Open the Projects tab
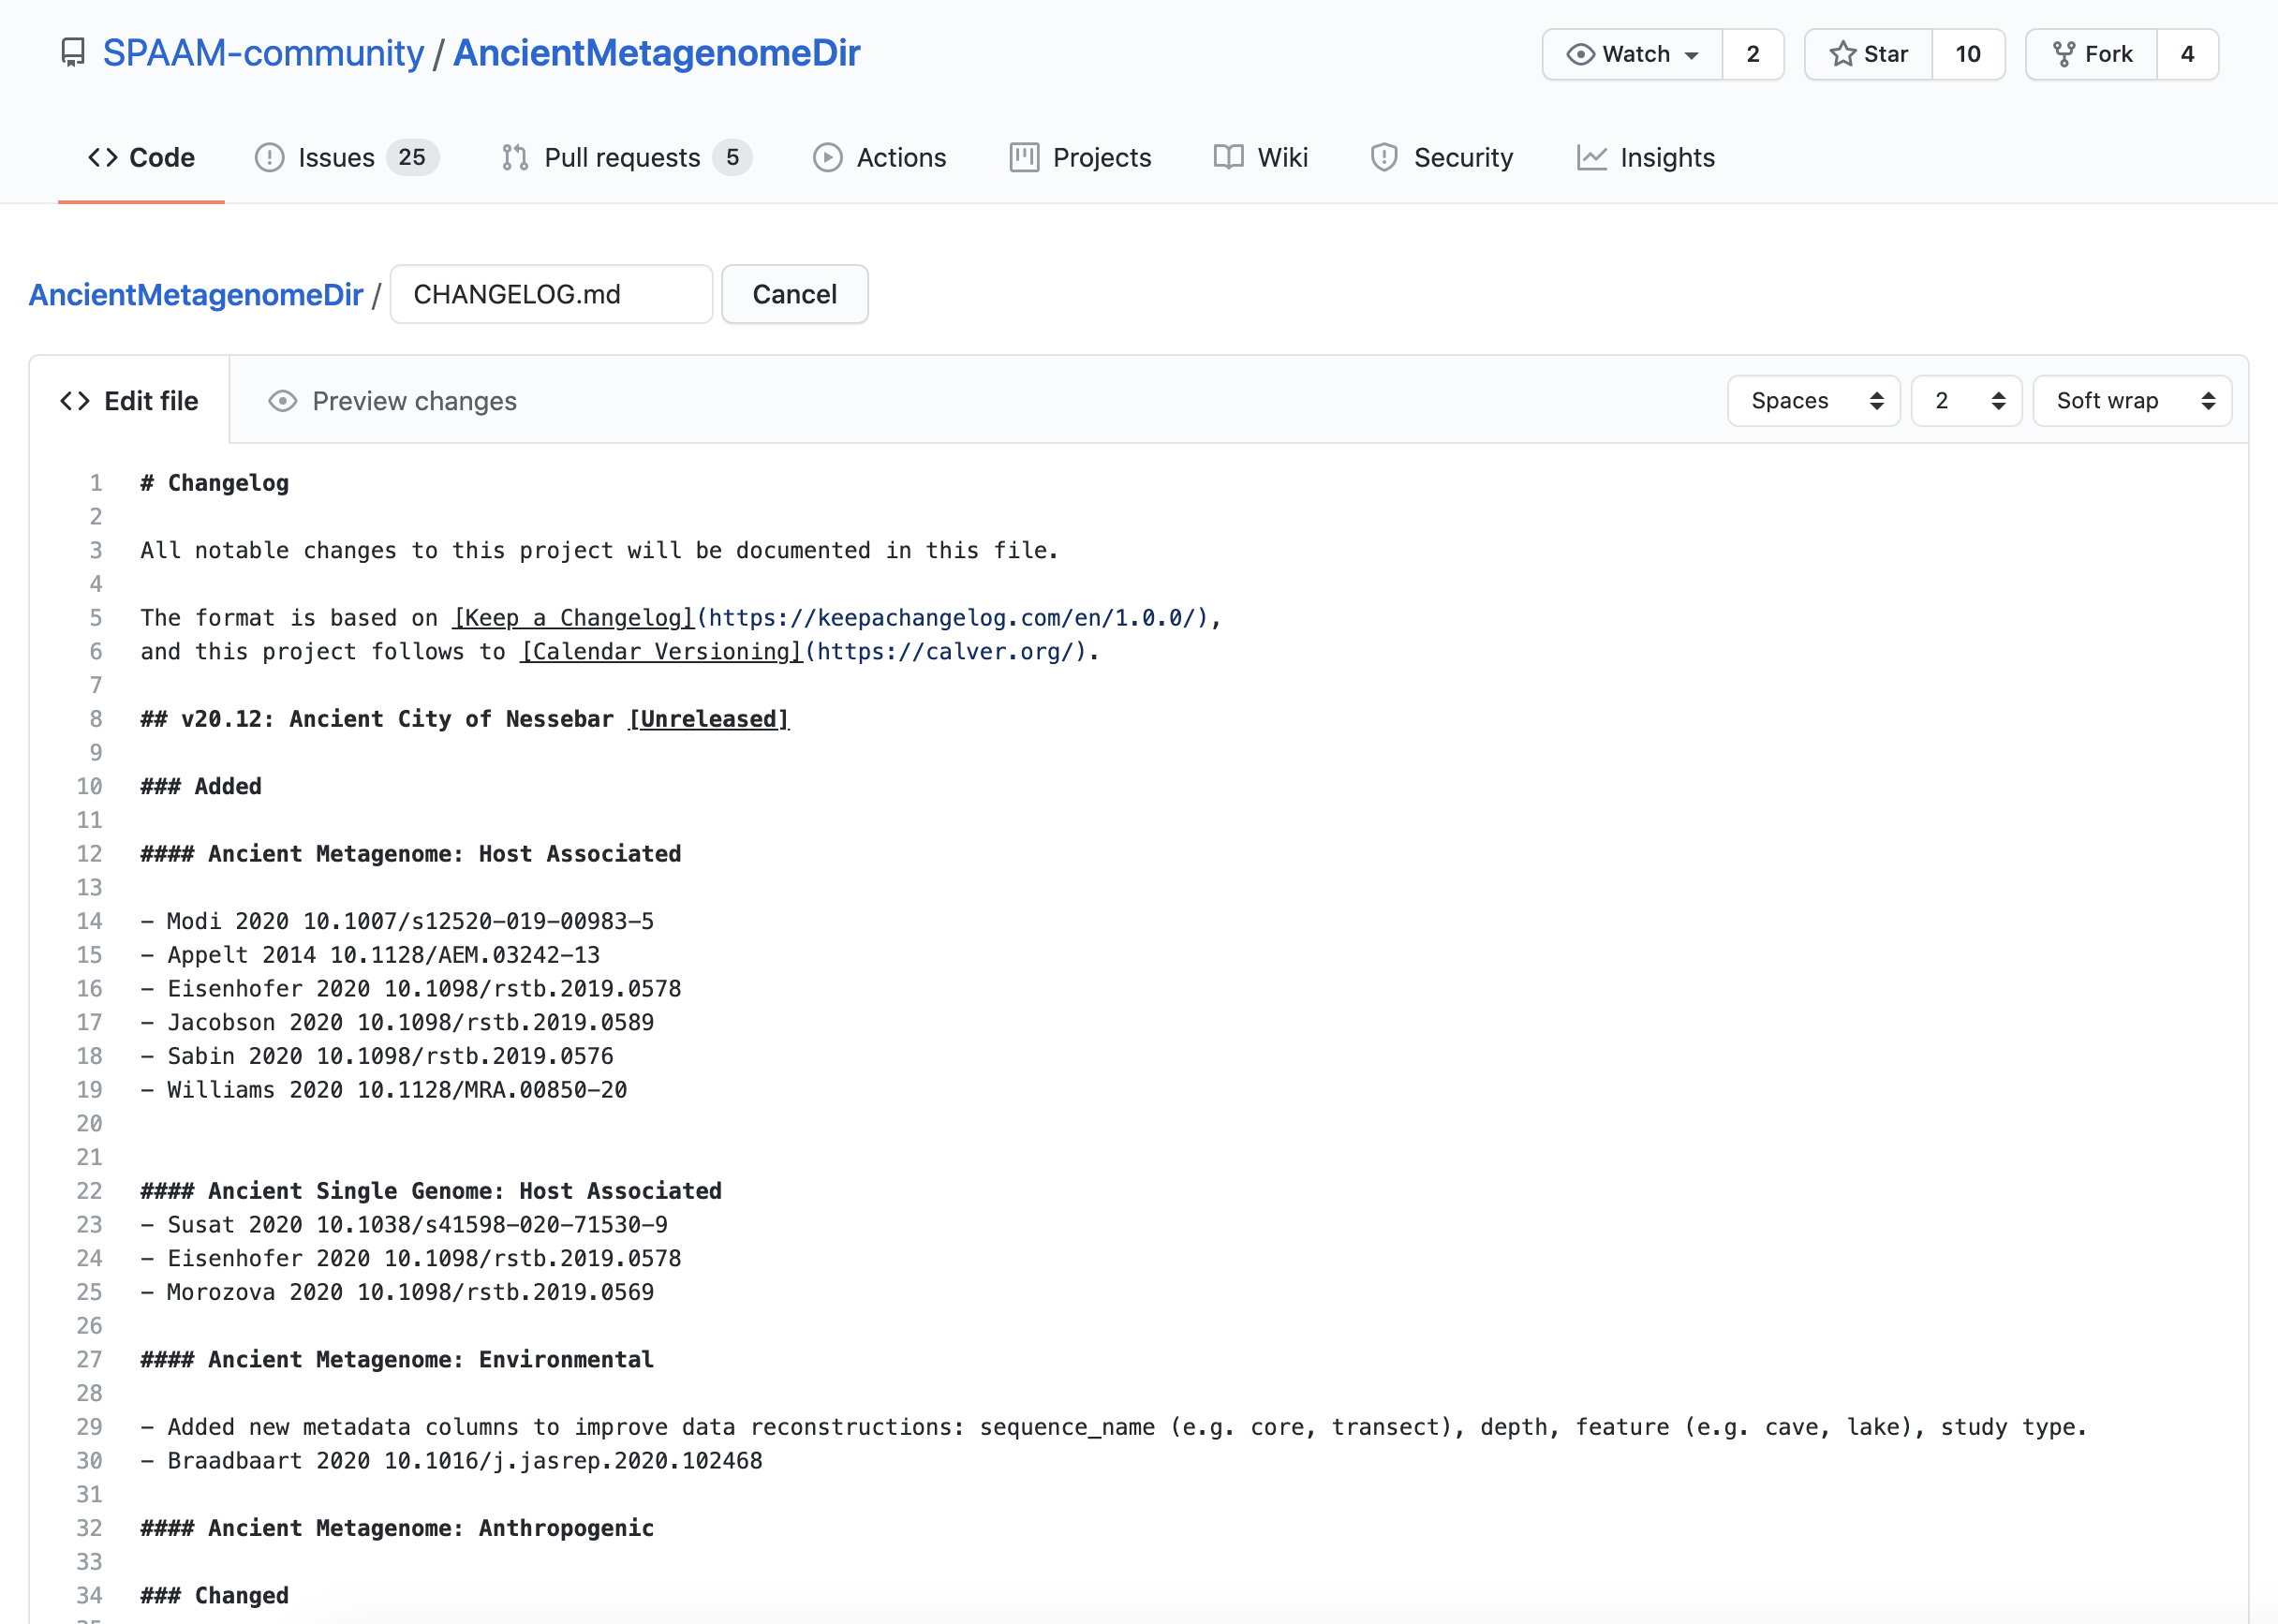The width and height of the screenshot is (2278, 1624). click(1080, 157)
